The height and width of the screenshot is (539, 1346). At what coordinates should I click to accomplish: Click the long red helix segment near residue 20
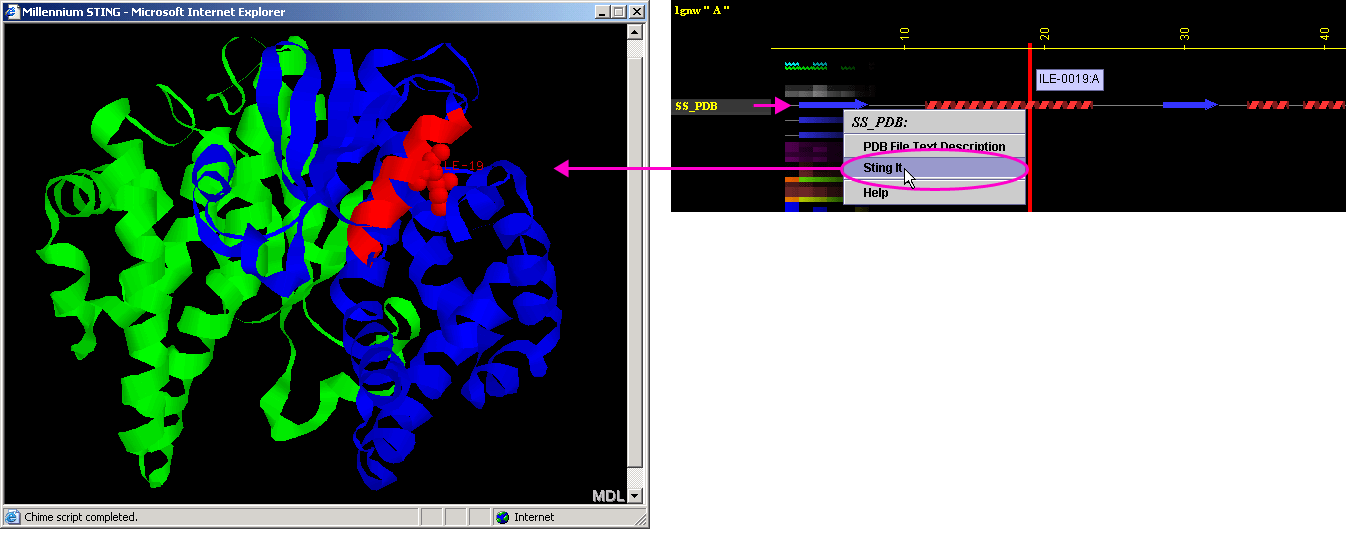[1009, 104]
